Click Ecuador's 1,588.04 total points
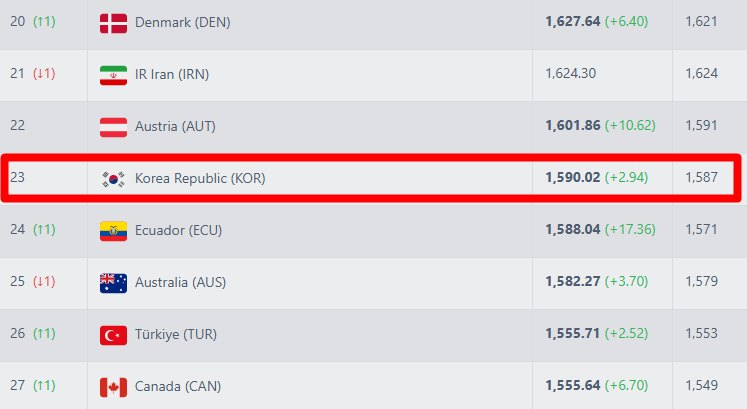Image resolution: width=747 pixels, height=409 pixels. tap(573, 230)
